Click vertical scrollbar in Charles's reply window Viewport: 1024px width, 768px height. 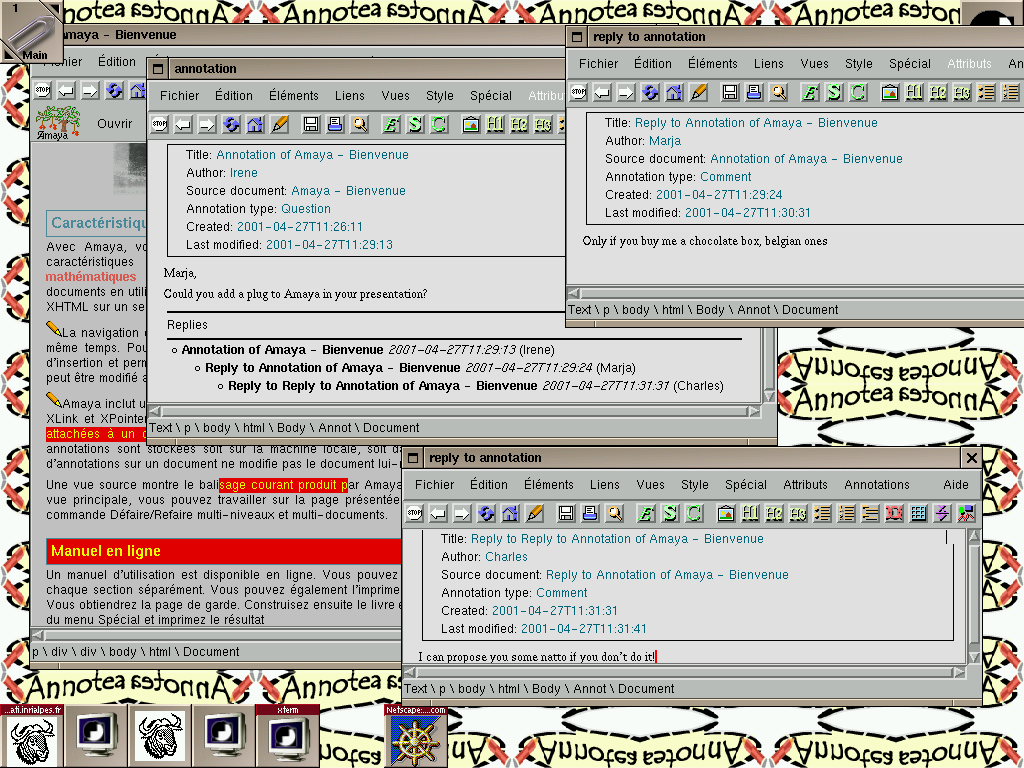973,590
